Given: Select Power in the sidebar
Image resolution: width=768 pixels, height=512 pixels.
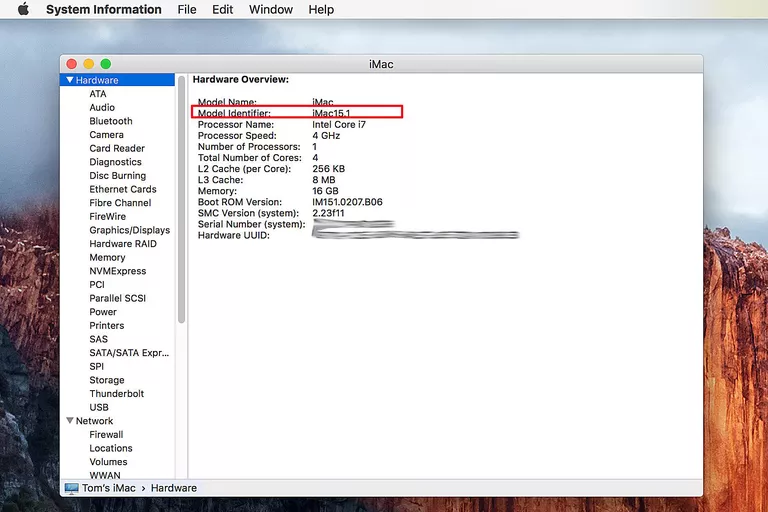Looking at the screenshot, I should pyautogui.click(x=103, y=312).
